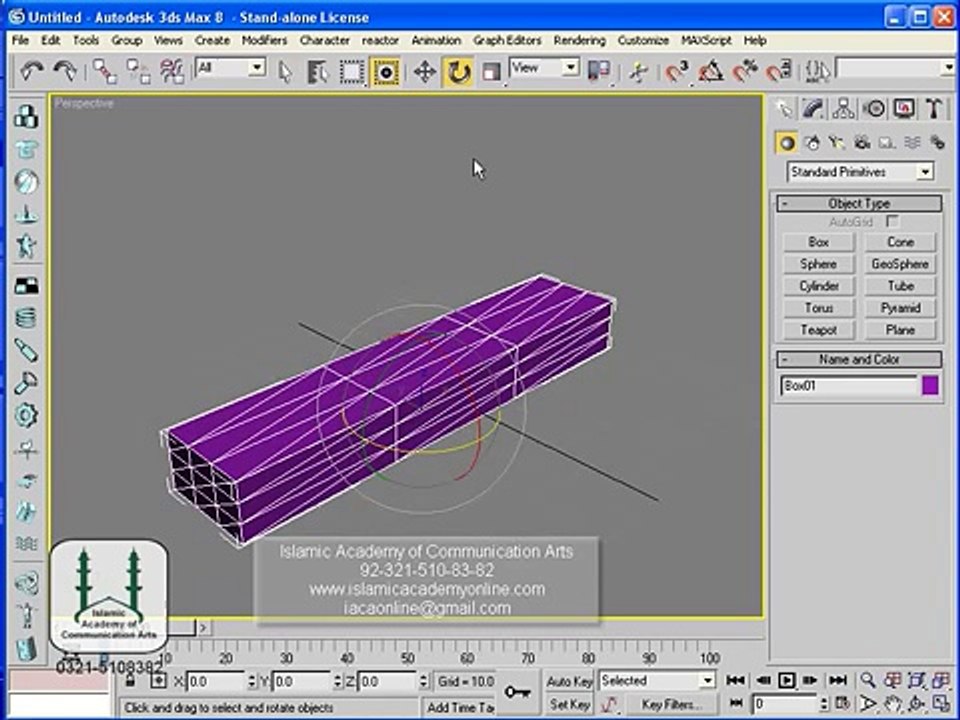Open the purple object color swatch
The width and height of the screenshot is (960, 720).
tap(930, 386)
